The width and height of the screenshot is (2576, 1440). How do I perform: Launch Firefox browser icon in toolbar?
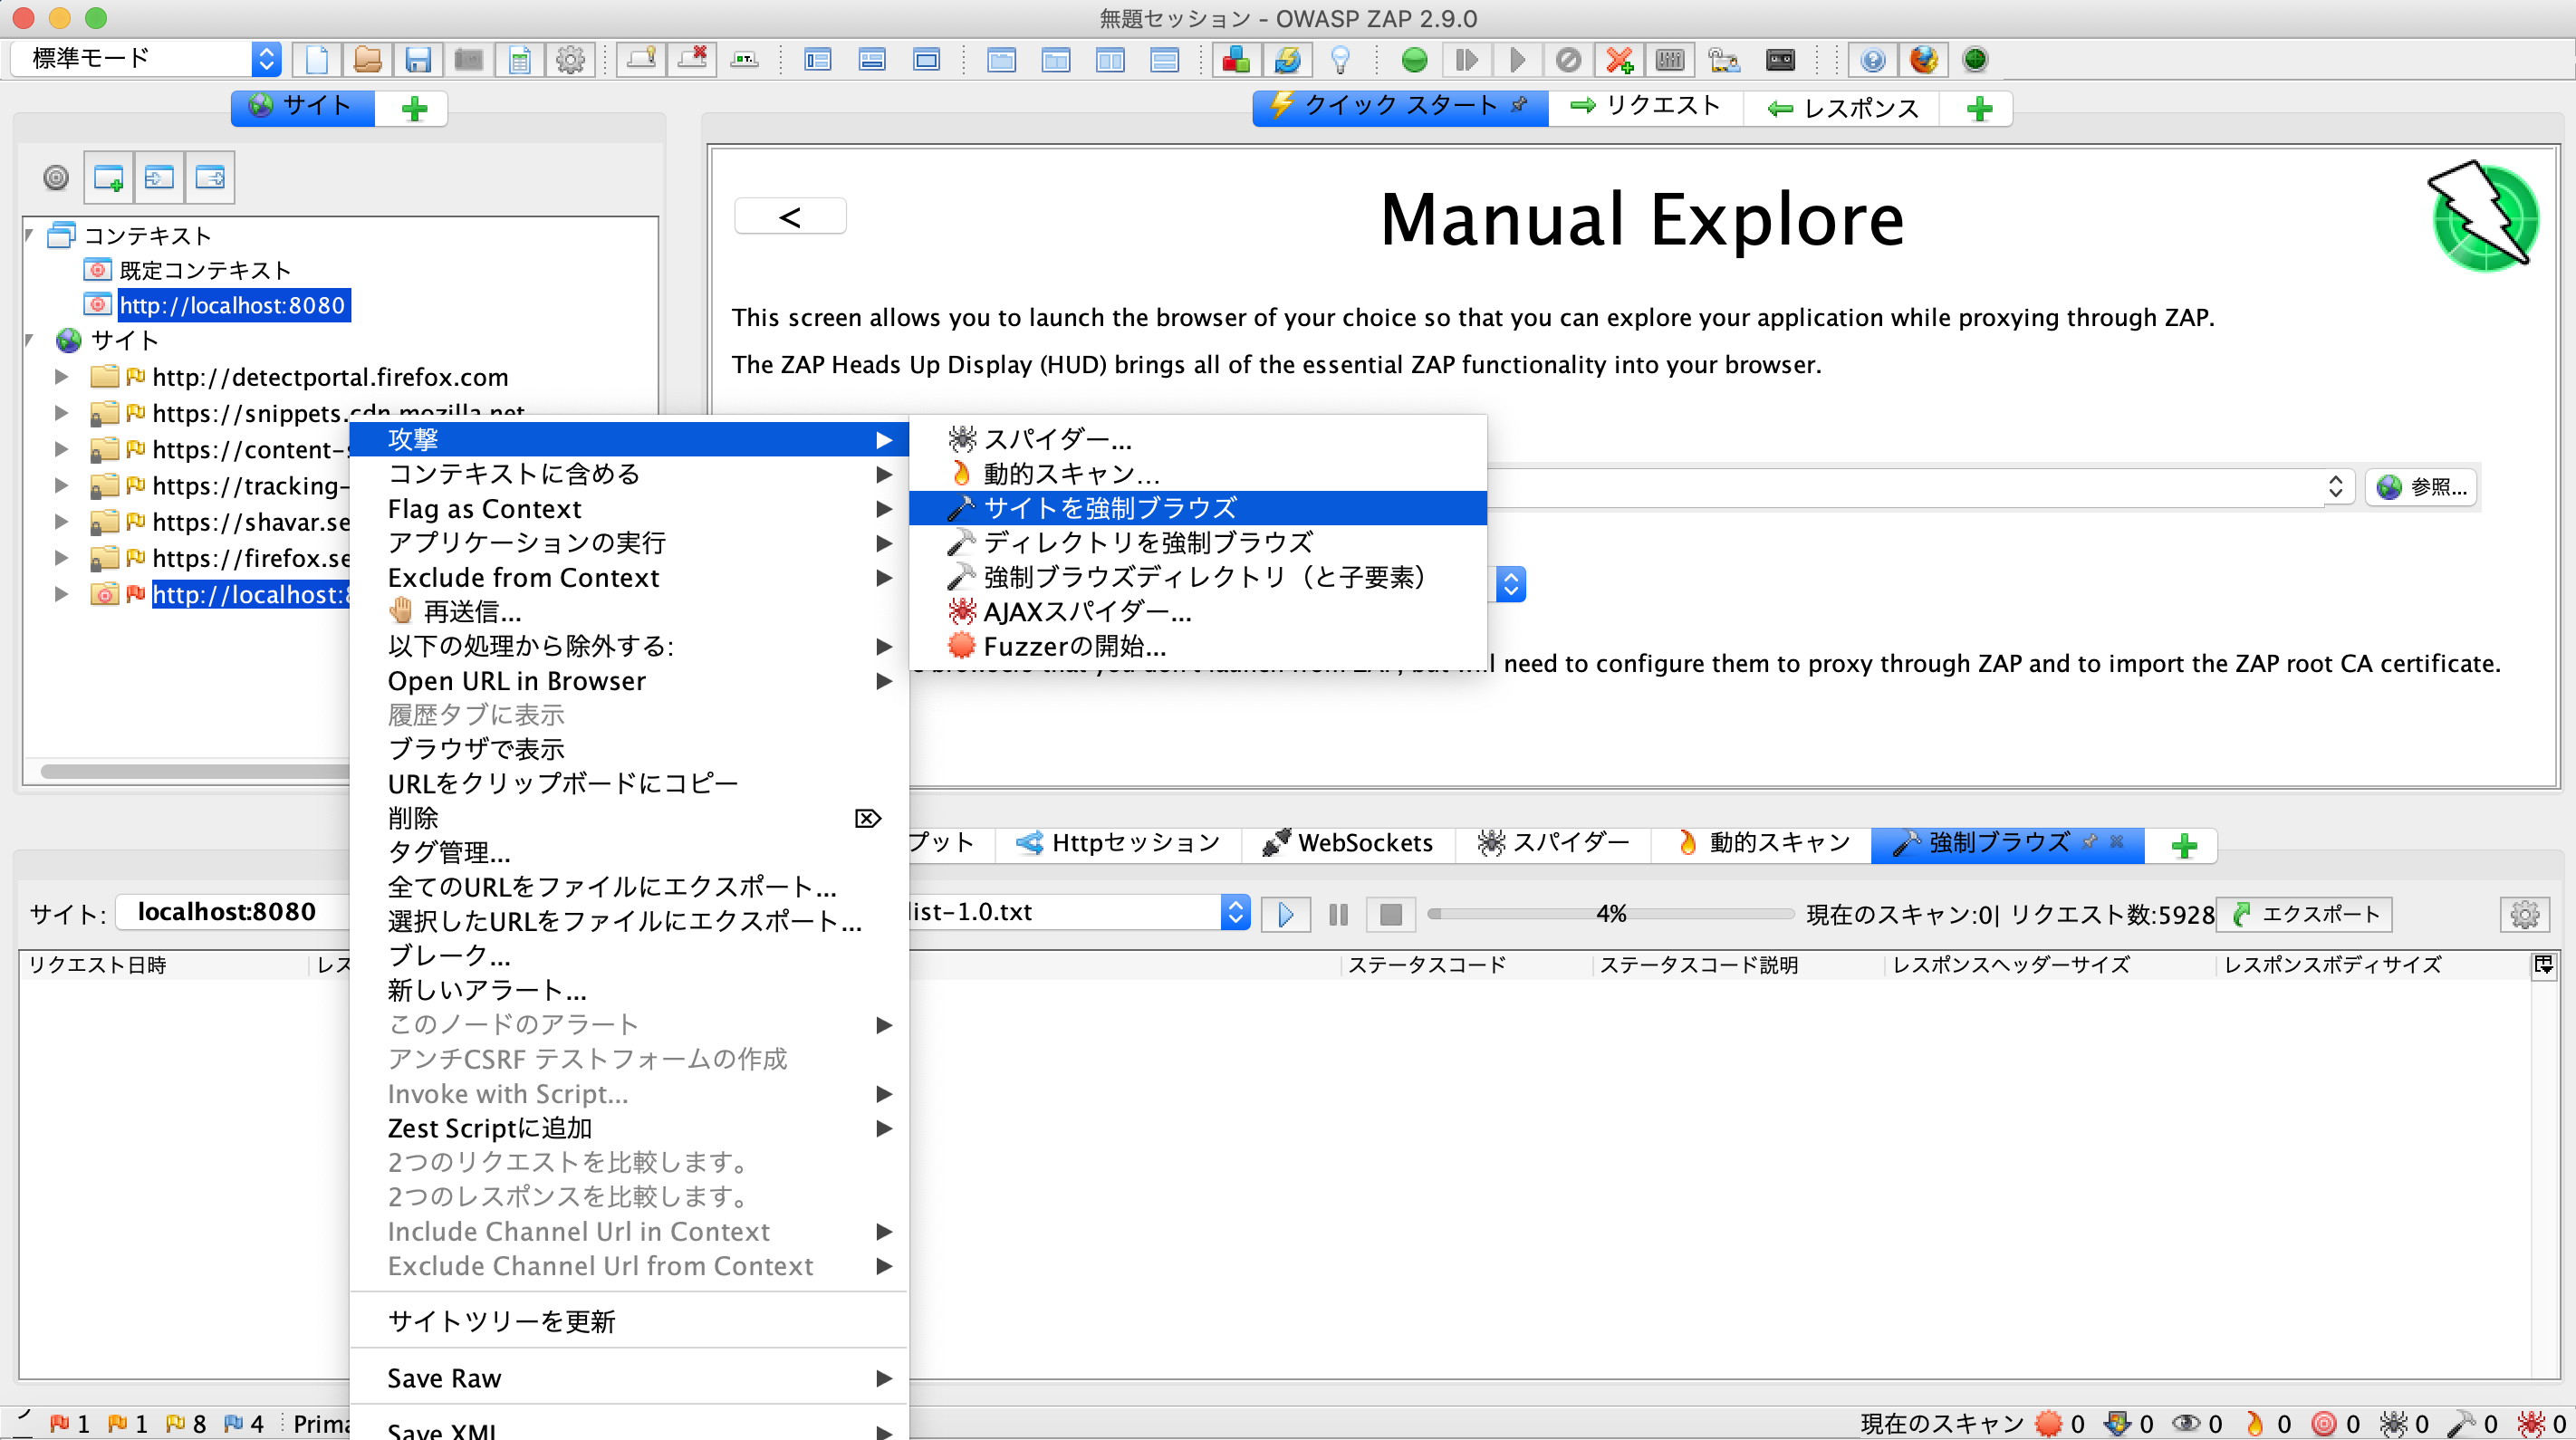point(1924,60)
